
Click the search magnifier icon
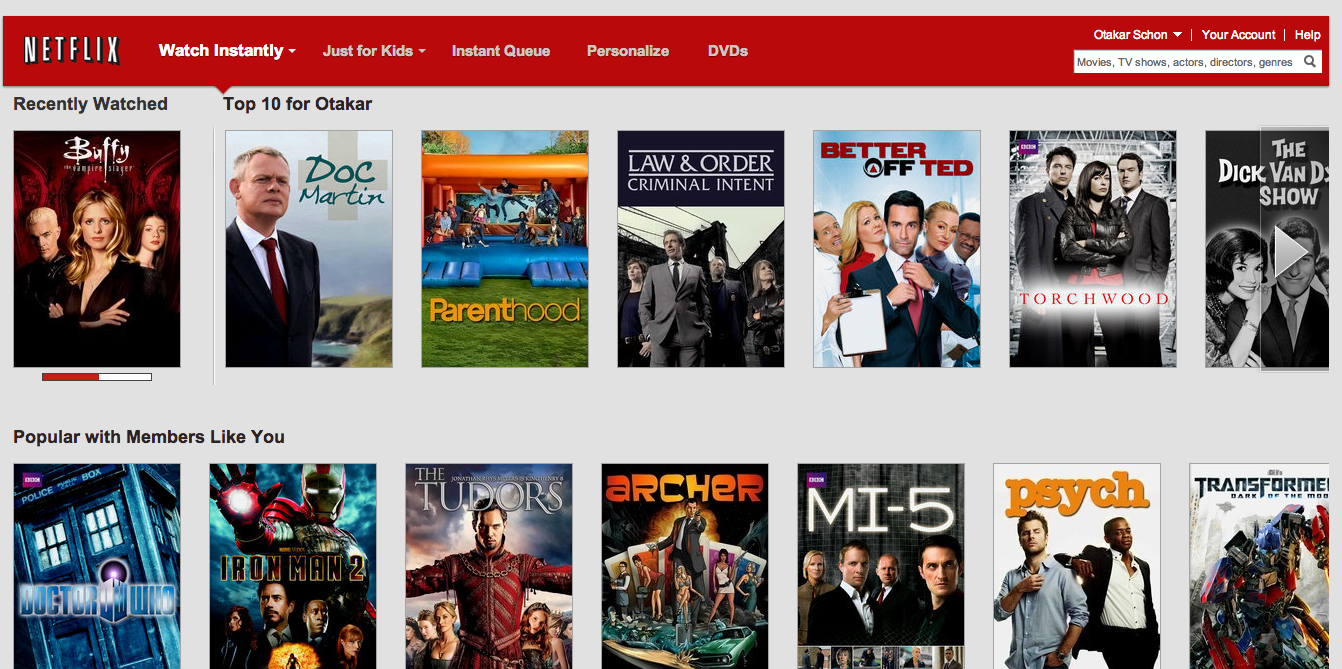(1310, 62)
